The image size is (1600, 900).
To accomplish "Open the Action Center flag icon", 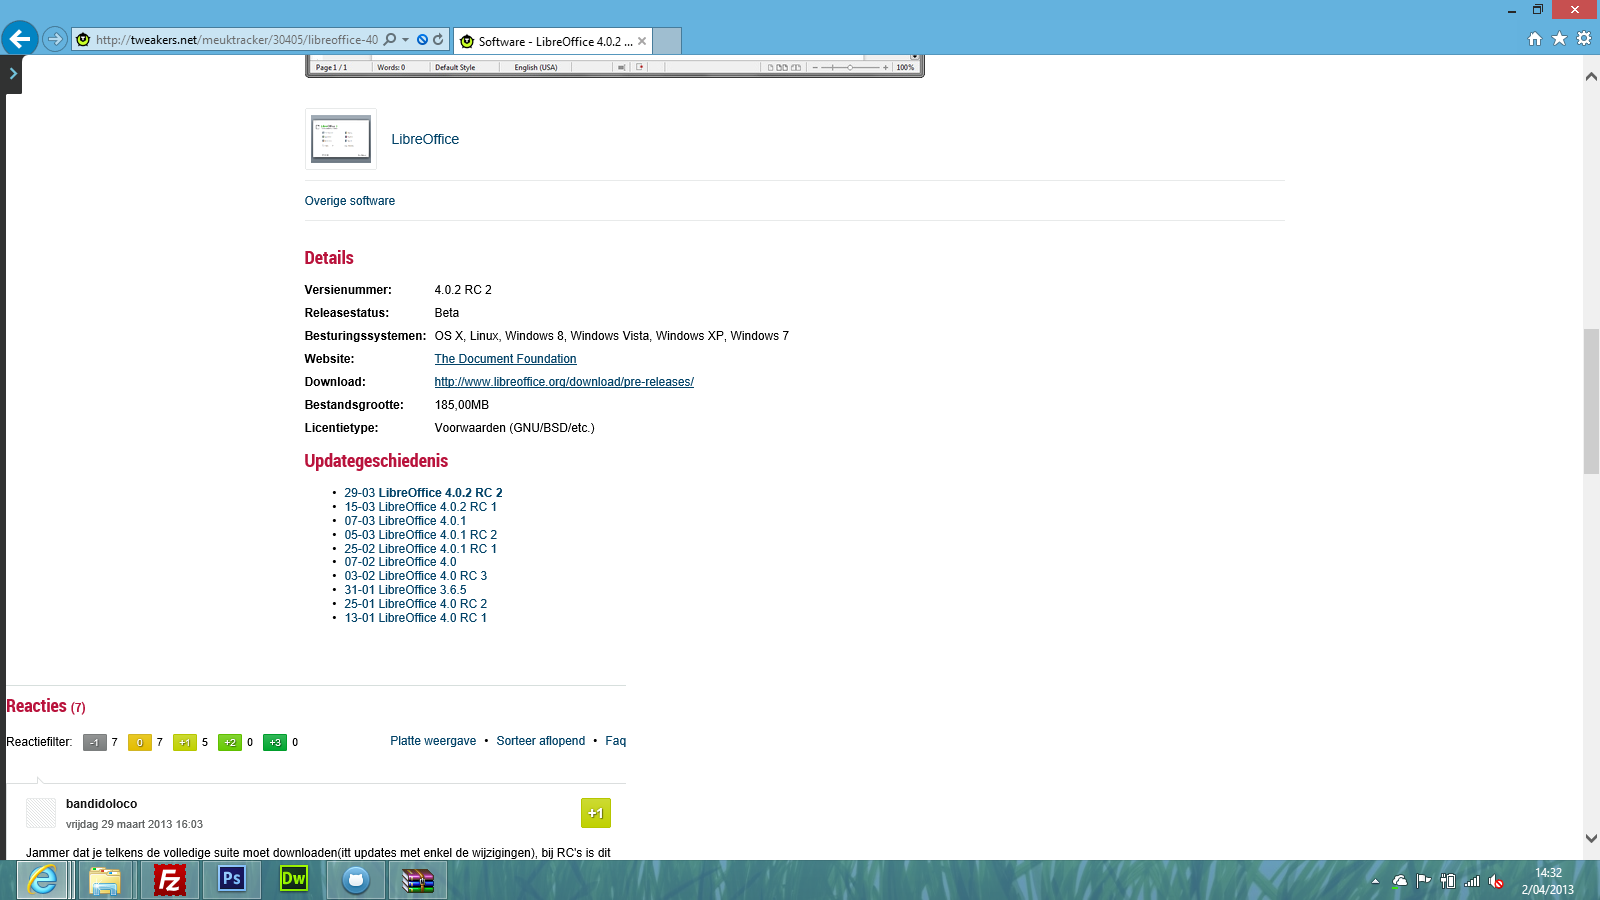I will (x=1424, y=881).
